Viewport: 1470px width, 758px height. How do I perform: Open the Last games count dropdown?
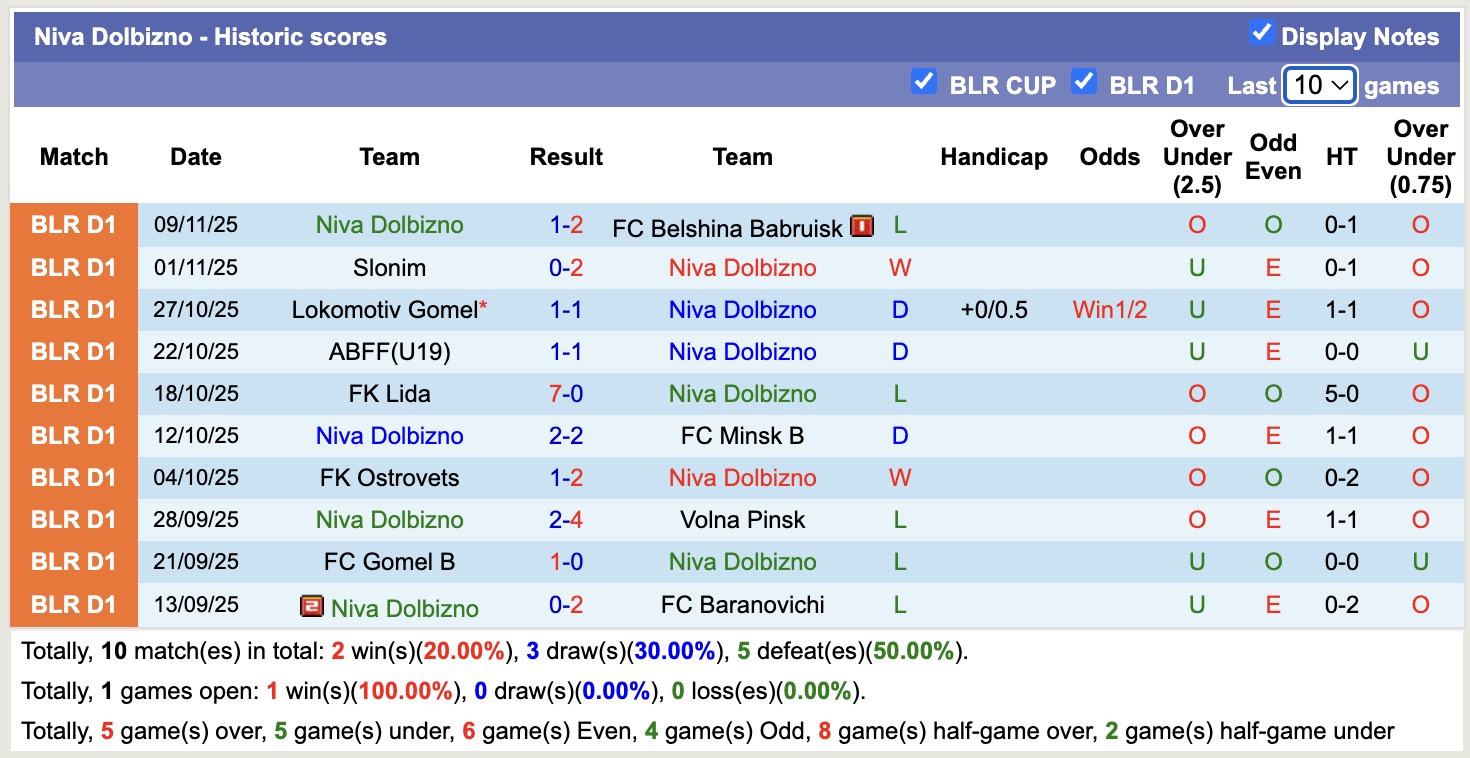tap(1318, 85)
